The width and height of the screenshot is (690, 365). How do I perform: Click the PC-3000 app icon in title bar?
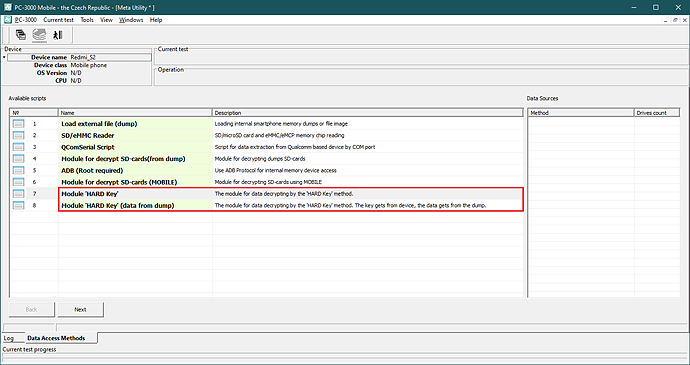7,7
